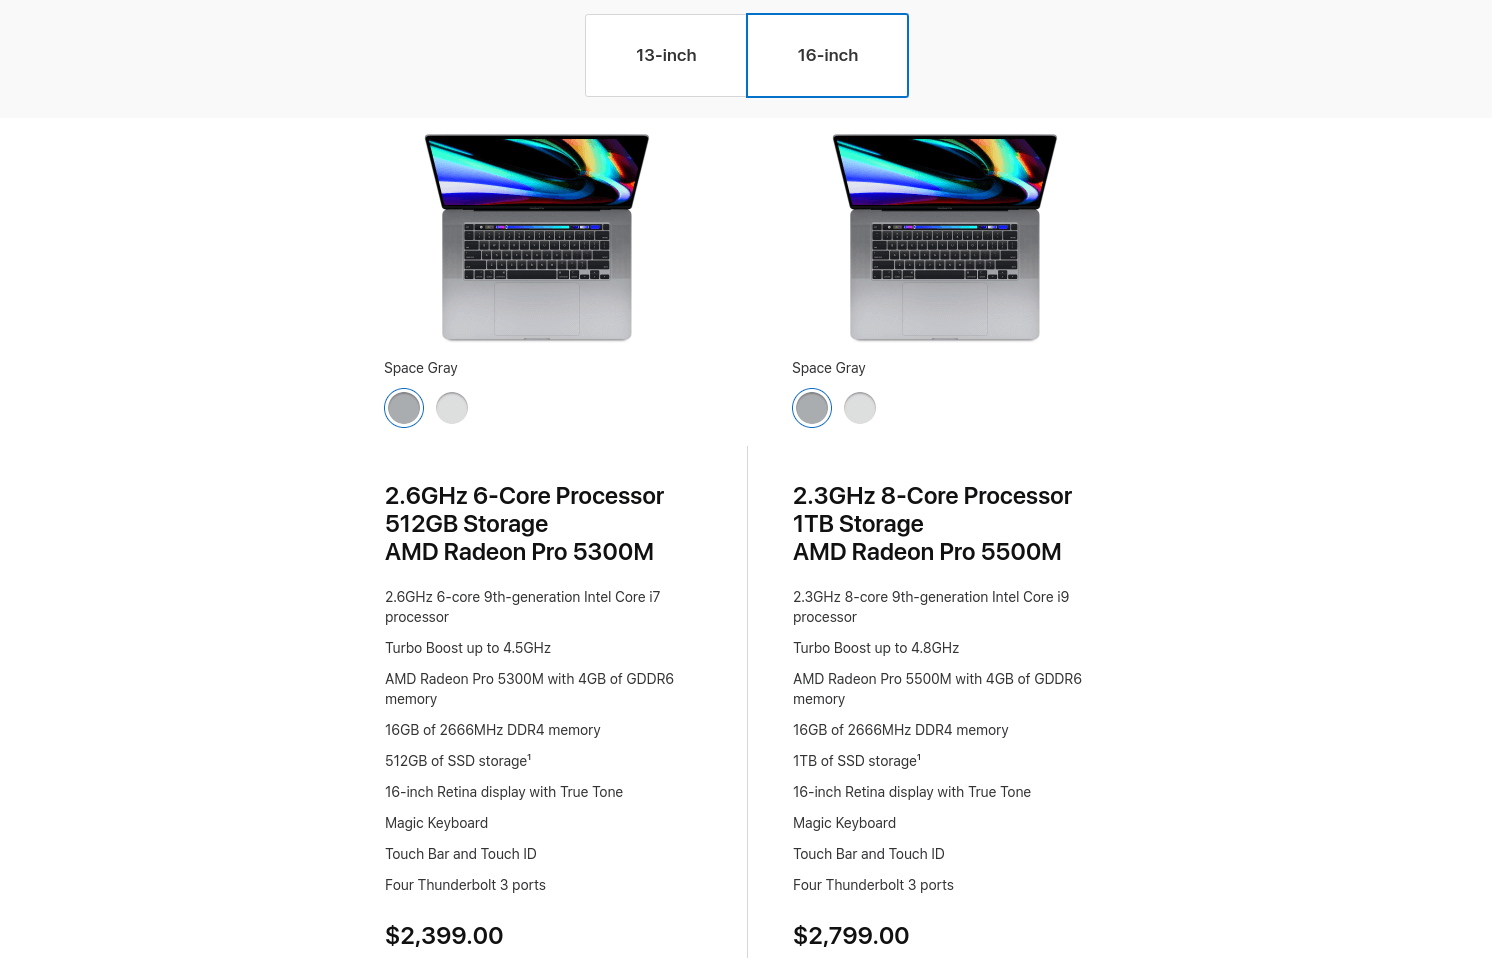The image size is (1492, 958).
Task: Click the "AMD Radeon Pro 5300M" heading line
Action: pyautogui.click(x=519, y=552)
